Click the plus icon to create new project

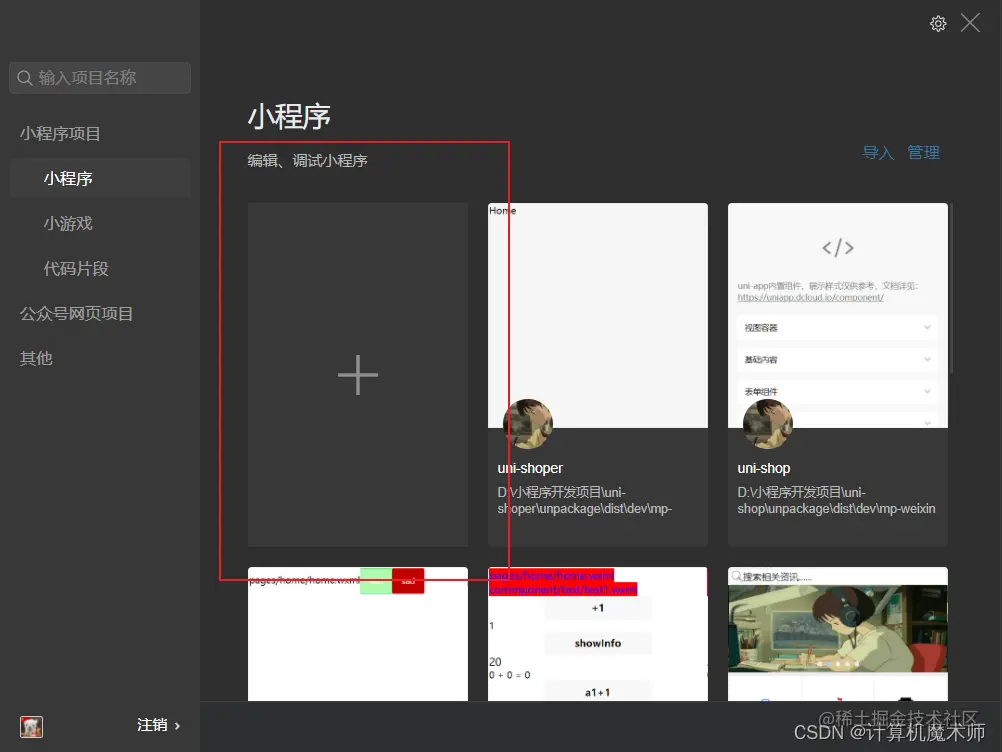tap(357, 375)
